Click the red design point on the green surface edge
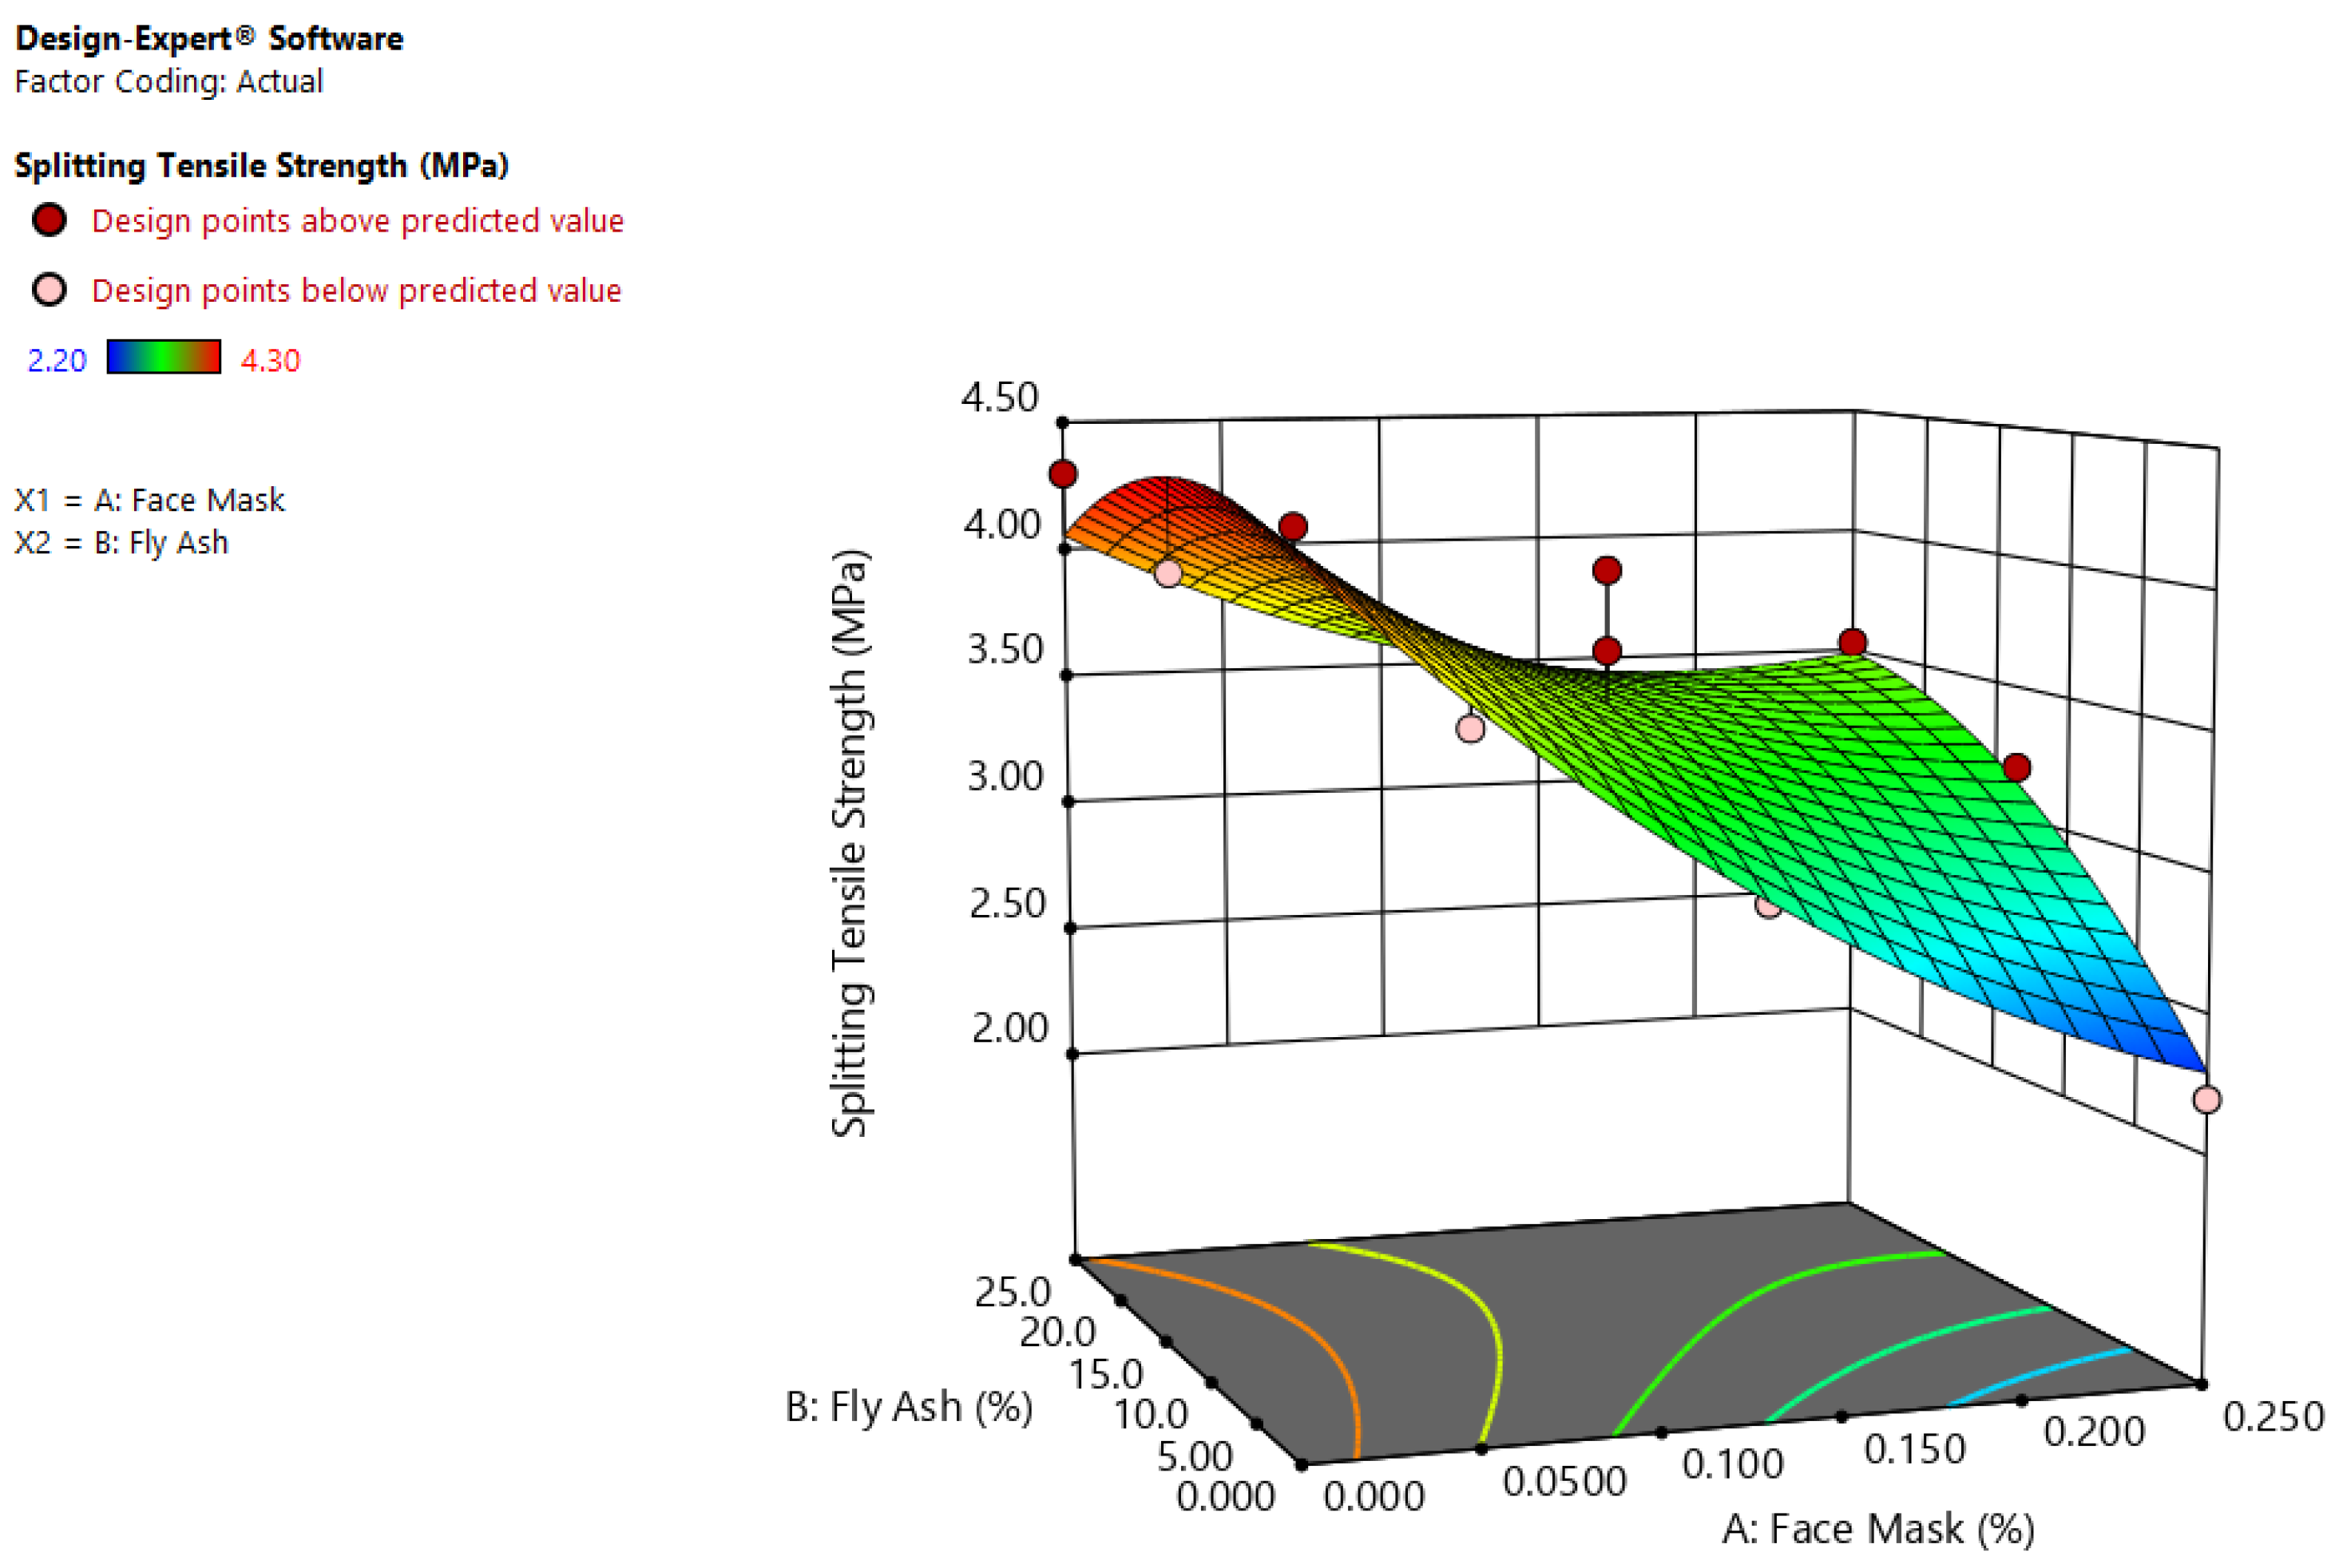 (x=2017, y=768)
